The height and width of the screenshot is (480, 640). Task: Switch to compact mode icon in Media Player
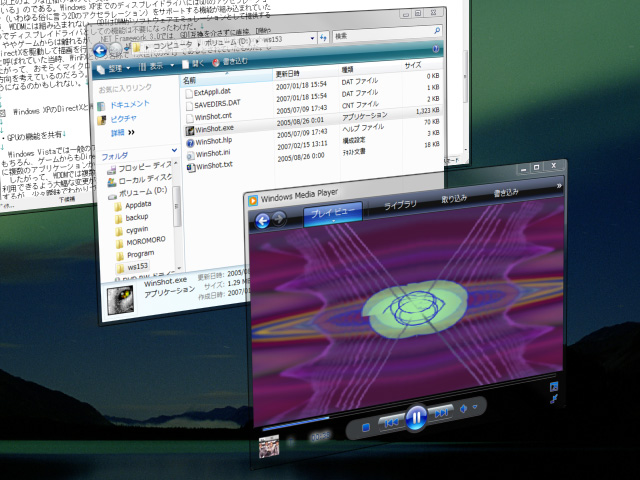point(553,398)
